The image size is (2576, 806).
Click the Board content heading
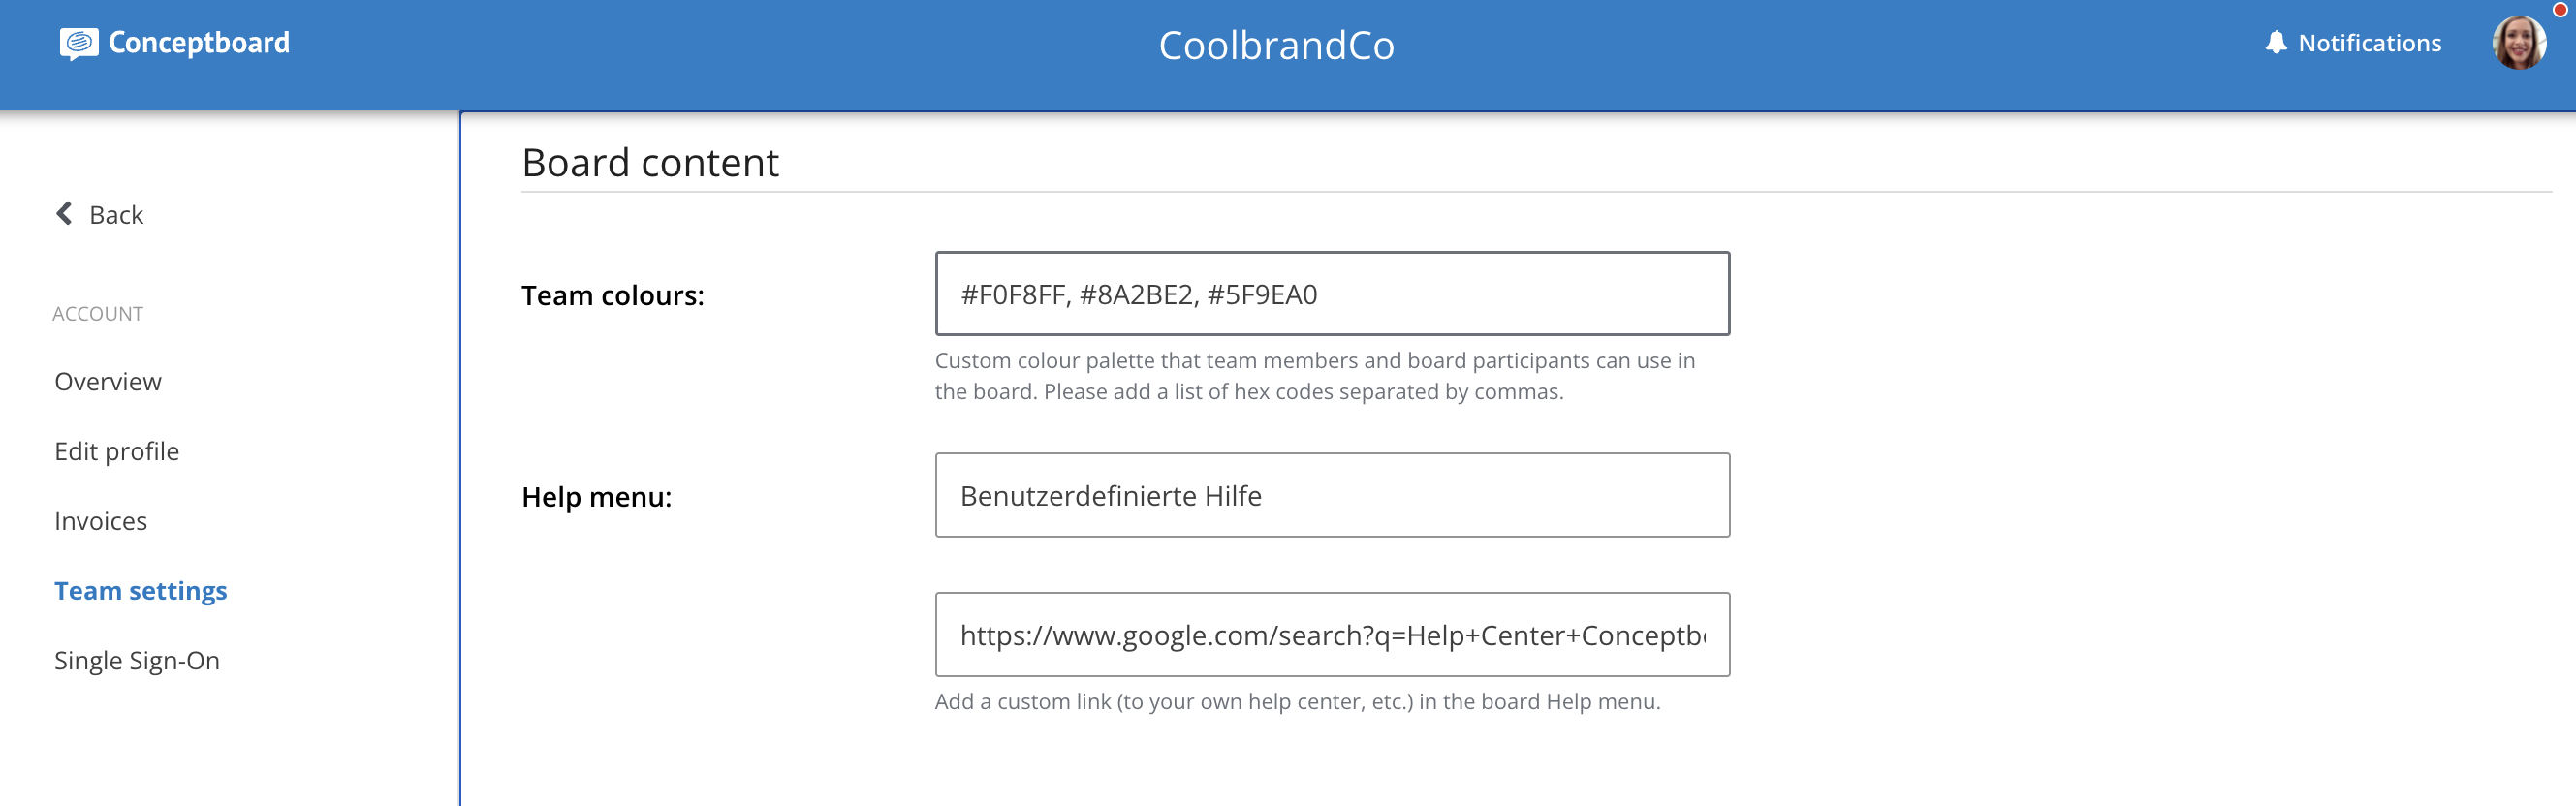[650, 163]
